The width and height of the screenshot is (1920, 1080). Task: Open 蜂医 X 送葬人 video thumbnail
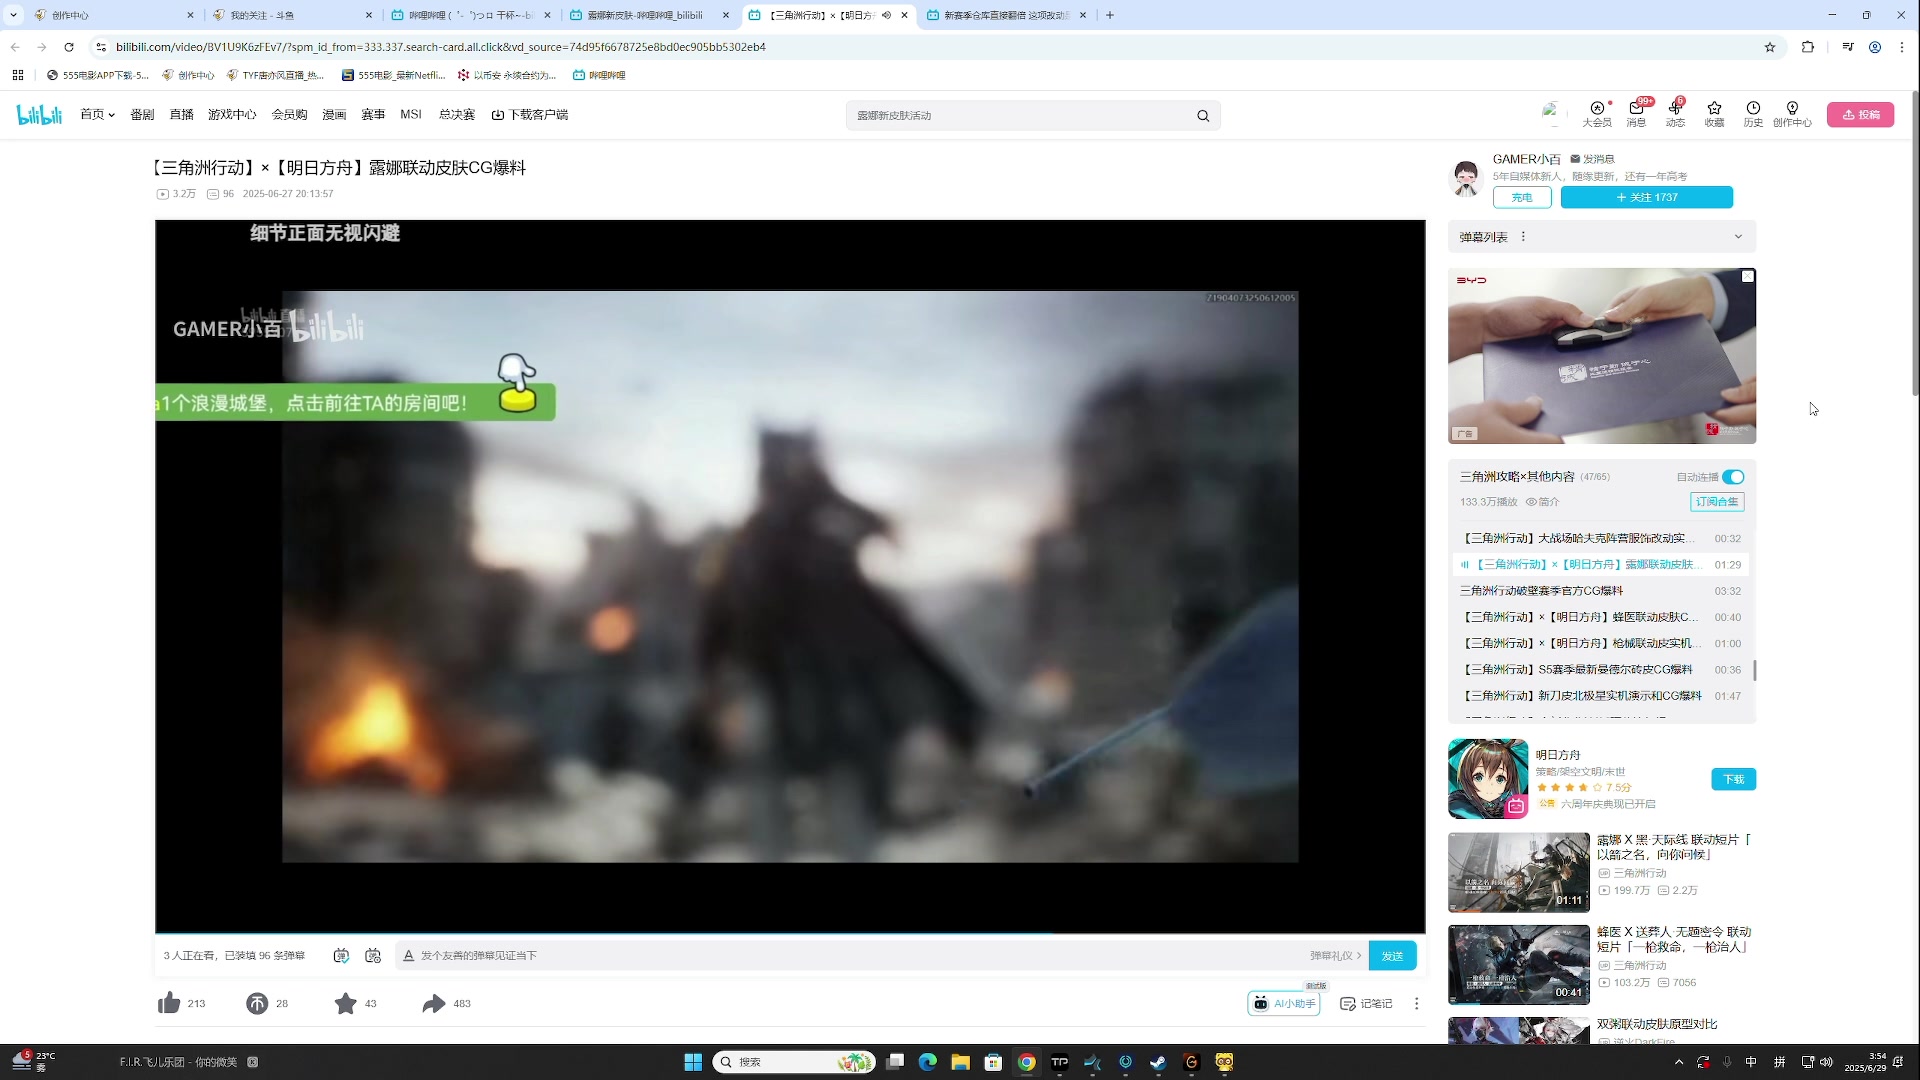pyautogui.click(x=1518, y=964)
